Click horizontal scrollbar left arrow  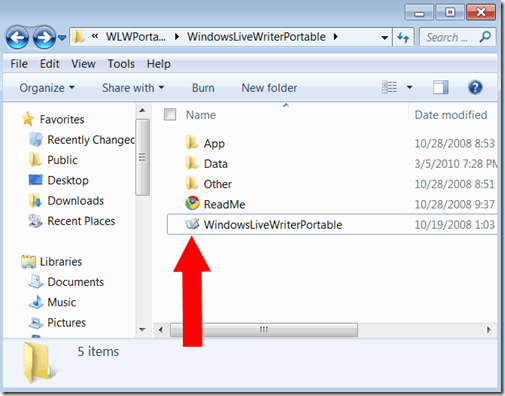161,330
